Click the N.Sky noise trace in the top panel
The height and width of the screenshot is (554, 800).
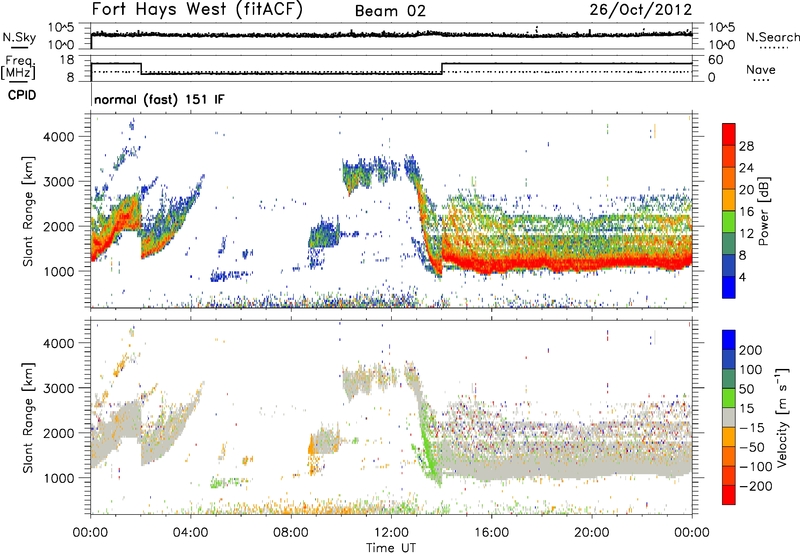(x=391, y=34)
